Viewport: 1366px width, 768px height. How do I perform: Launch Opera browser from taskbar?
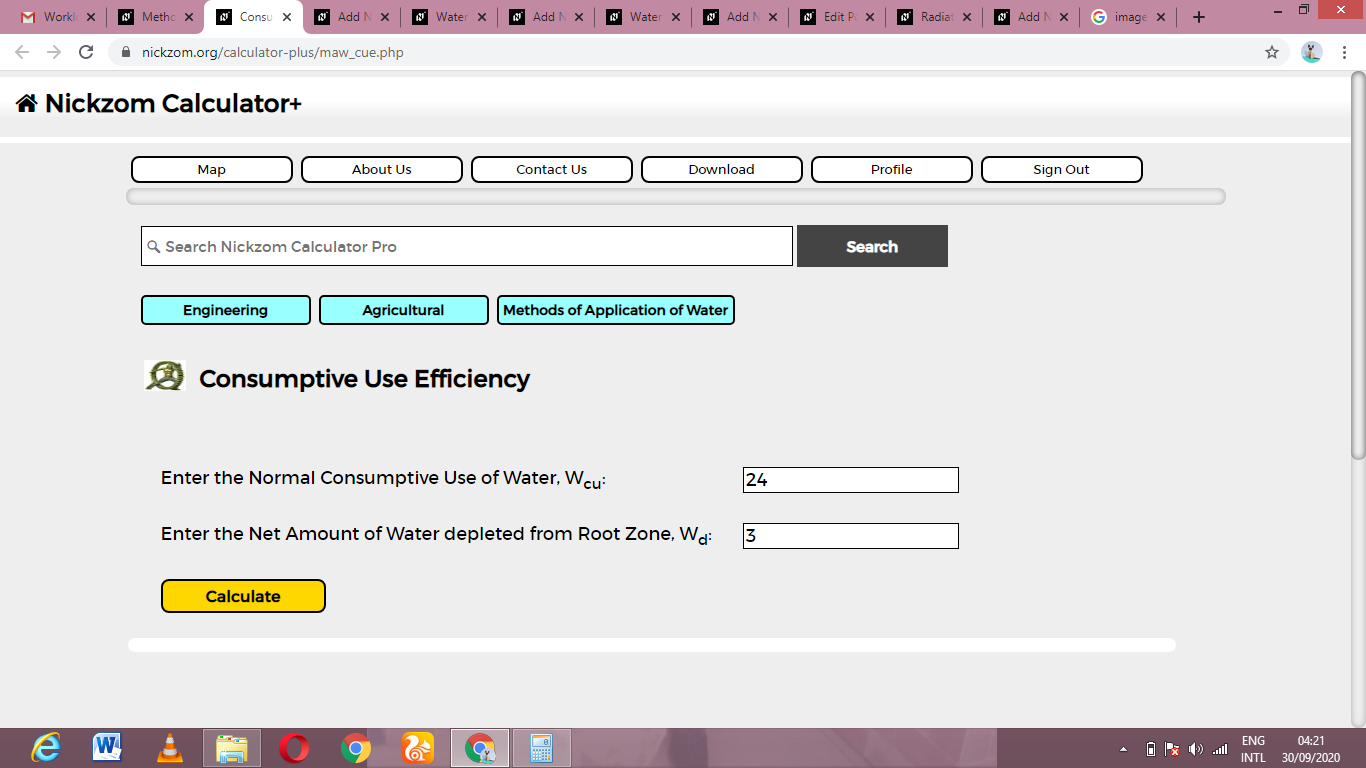[294, 748]
